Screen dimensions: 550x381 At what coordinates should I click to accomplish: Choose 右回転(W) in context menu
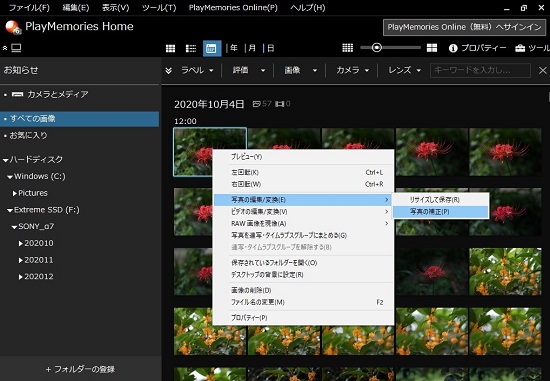tap(303, 184)
